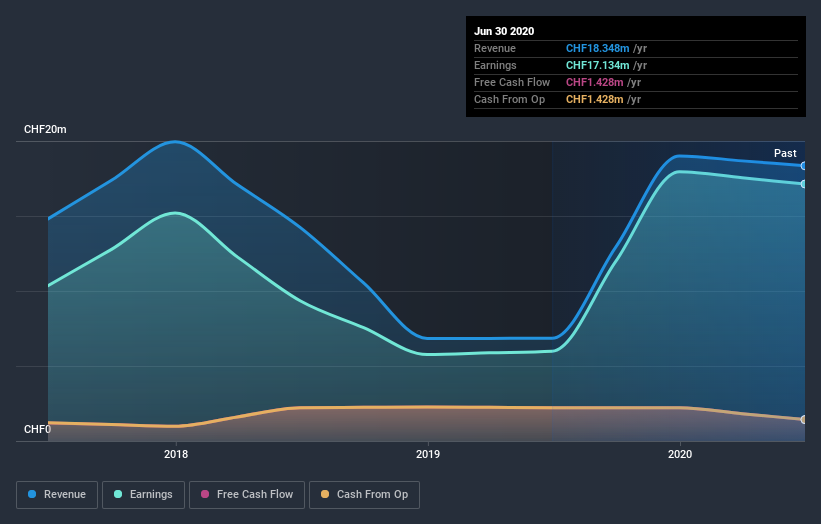This screenshot has height=524, width=821.
Task: Click the Jun 30 2020 tooltip date
Action: (x=504, y=31)
